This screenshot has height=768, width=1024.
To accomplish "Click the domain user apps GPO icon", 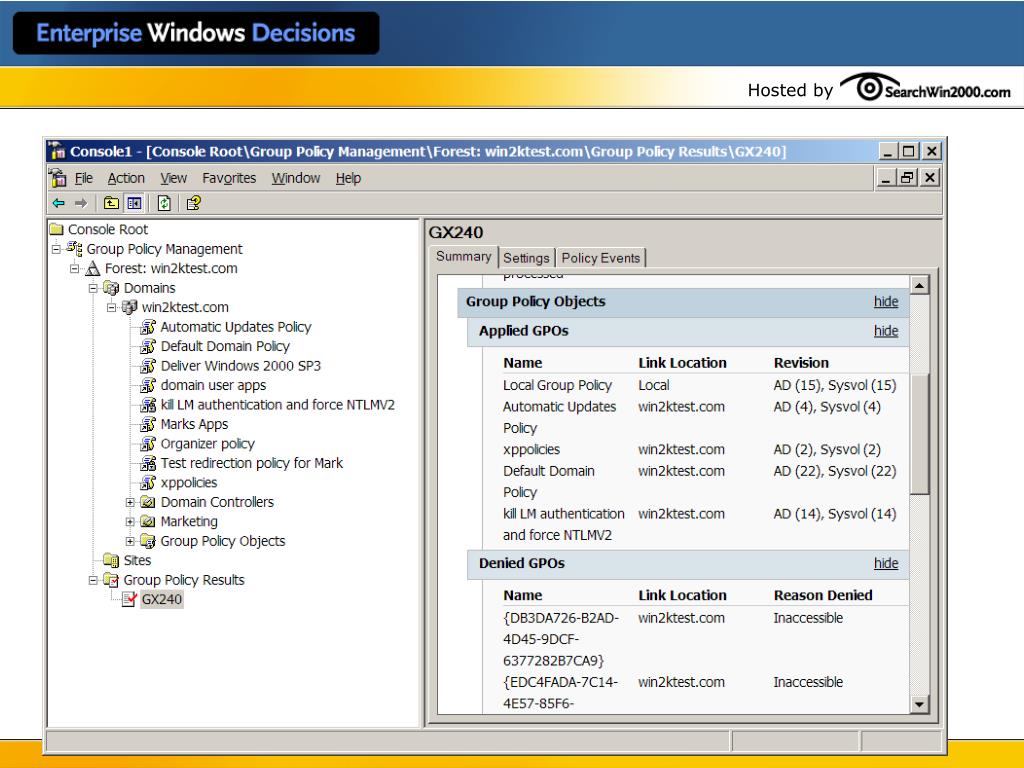I will (148, 385).
